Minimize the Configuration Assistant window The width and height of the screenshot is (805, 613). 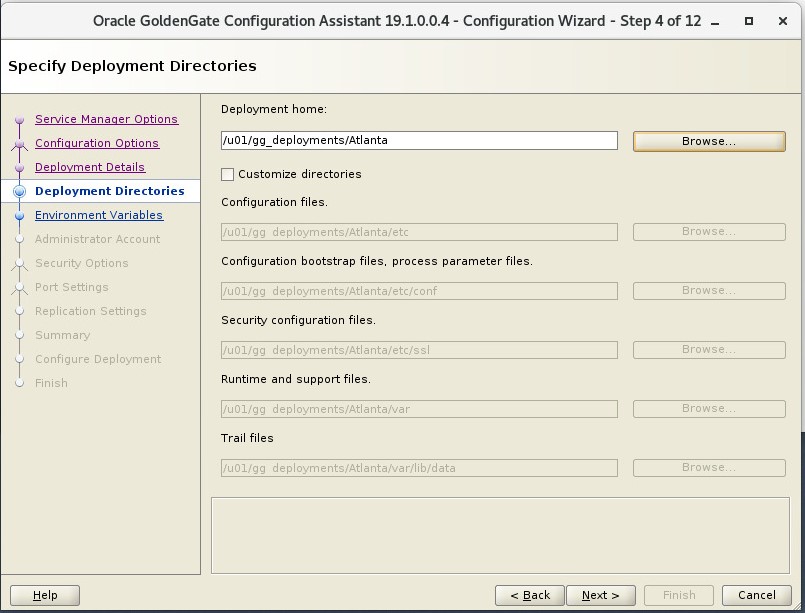[715, 22]
